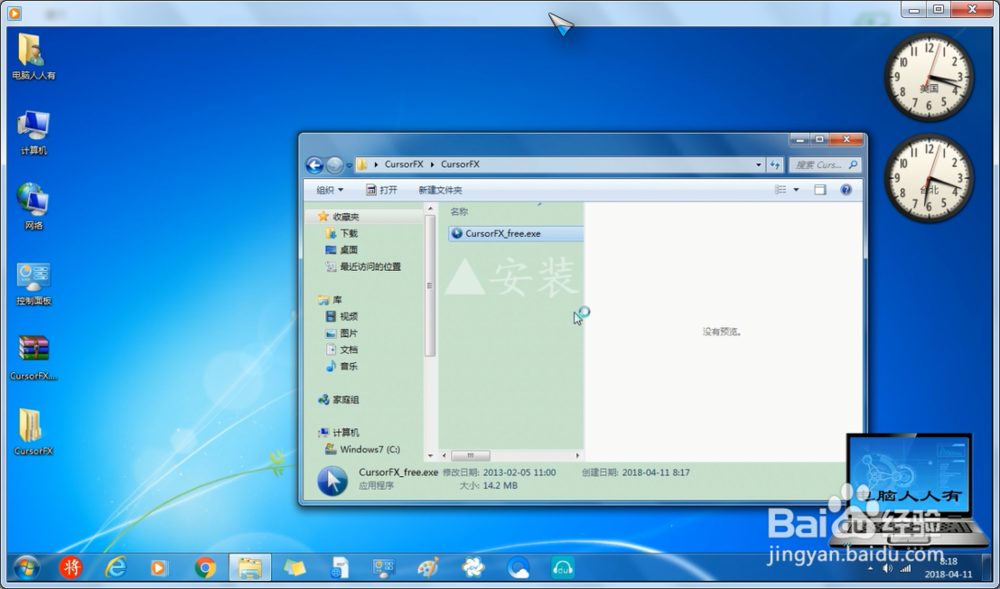The image size is (1000, 589).
Task: Select CursorFX_free.exe in the file list
Action: tap(515, 234)
